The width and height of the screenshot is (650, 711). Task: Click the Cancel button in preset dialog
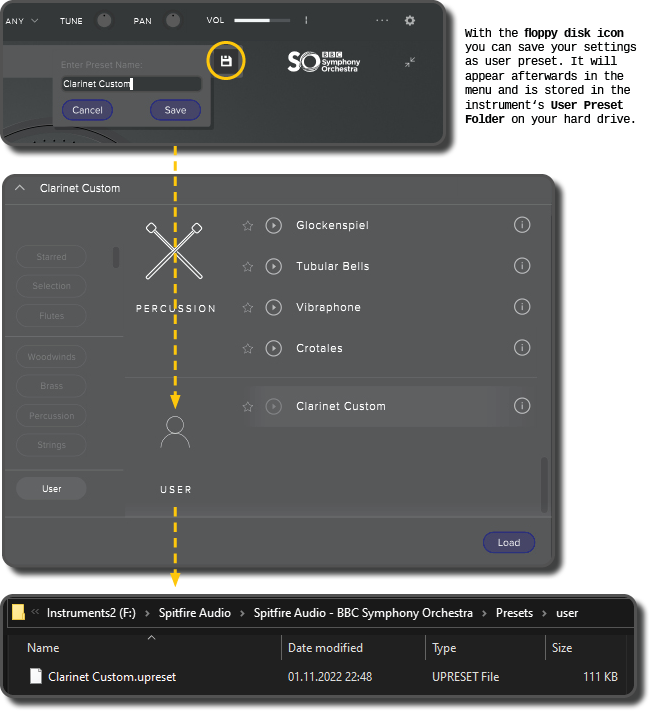click(87, 110)
